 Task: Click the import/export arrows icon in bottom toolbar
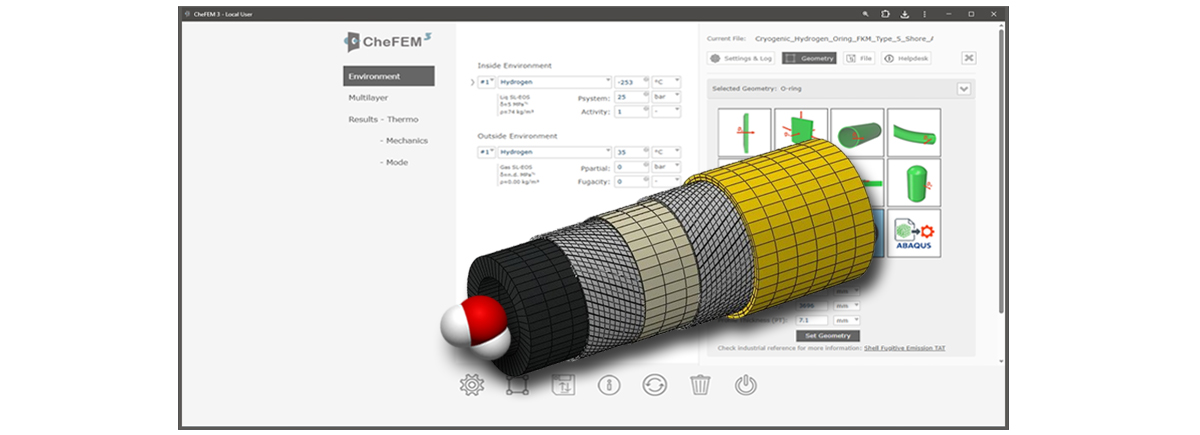[563, 384]
